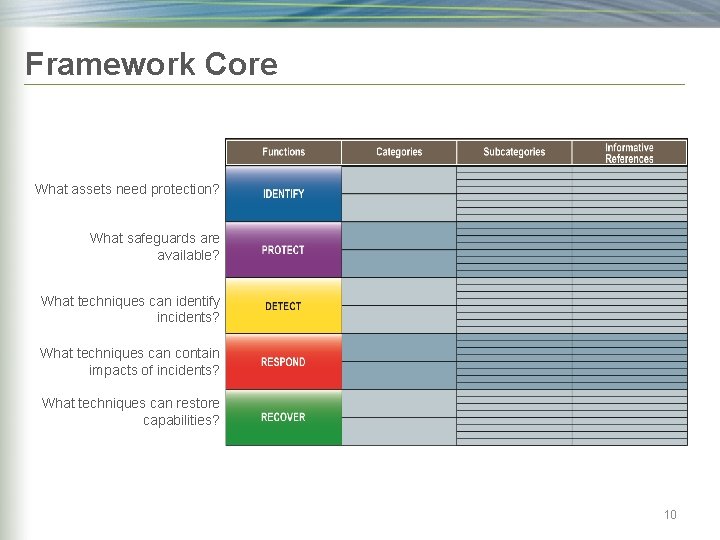
Task: Click text 'What safeguards are available?'
Action: 155,247
